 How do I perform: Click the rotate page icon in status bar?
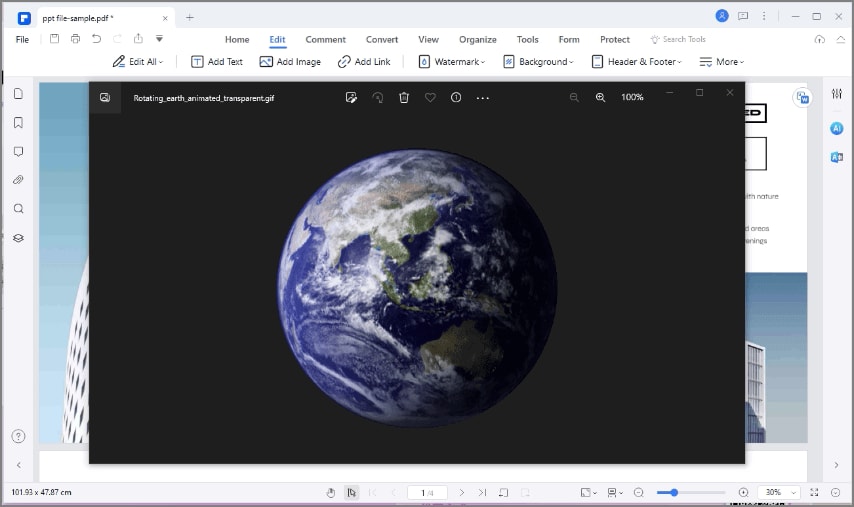pos(504,492)
